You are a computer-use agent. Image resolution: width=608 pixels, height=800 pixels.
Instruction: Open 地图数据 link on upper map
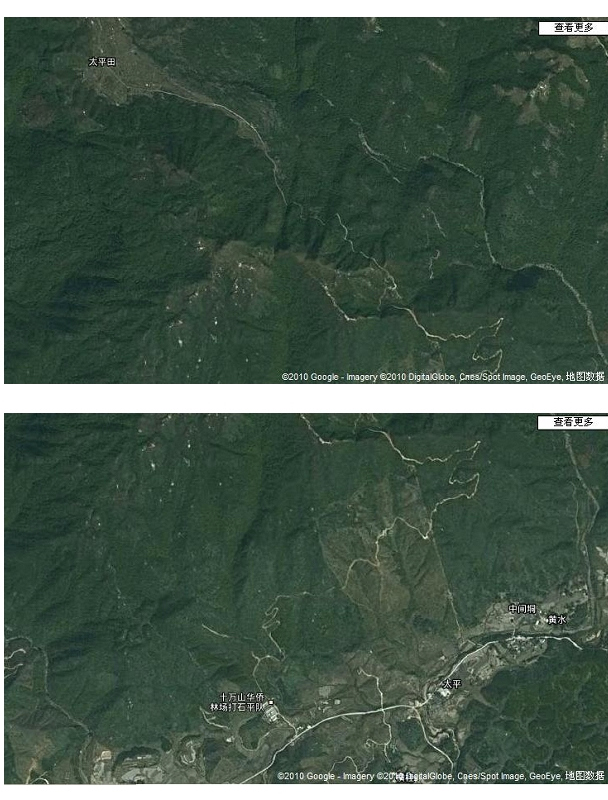(x=585, y=377)
